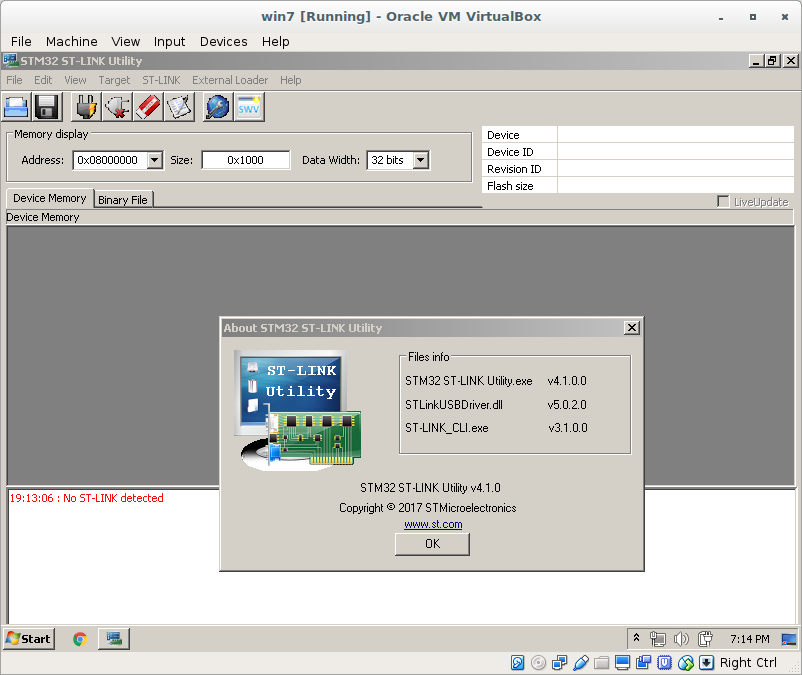Click the 'STM32 ST-LINK Utility.exe' file name
The height and width of the screenshot is (675, 802).
point(469,381)
